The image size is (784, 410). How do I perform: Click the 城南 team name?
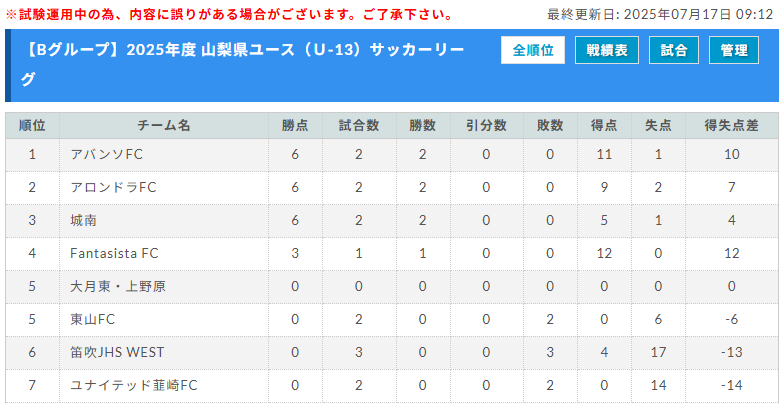pyautogui.click(x=84, y=220)
